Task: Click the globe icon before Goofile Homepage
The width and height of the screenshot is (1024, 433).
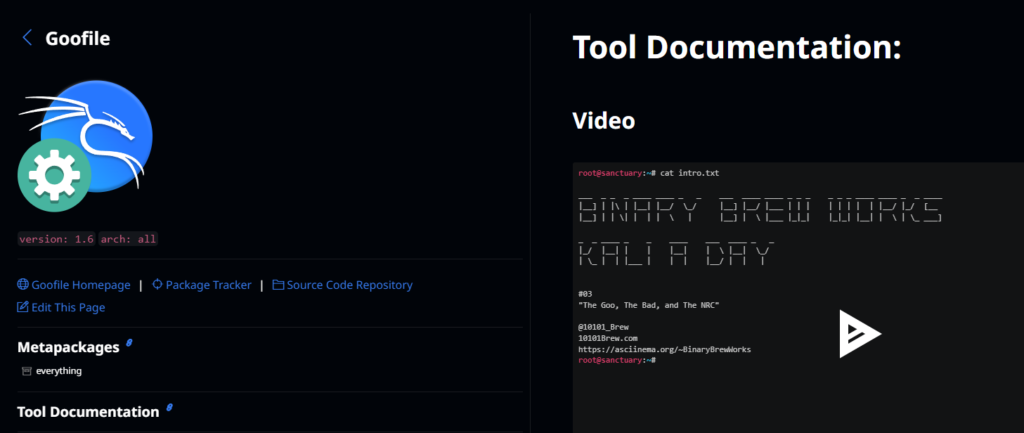Action: 23,285
